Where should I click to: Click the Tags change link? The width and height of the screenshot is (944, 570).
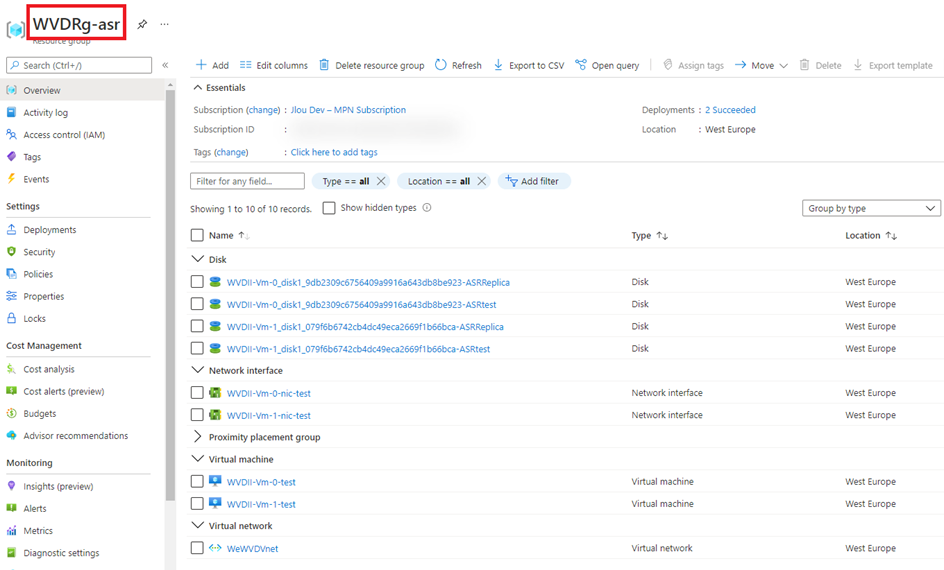pos(232,152)
